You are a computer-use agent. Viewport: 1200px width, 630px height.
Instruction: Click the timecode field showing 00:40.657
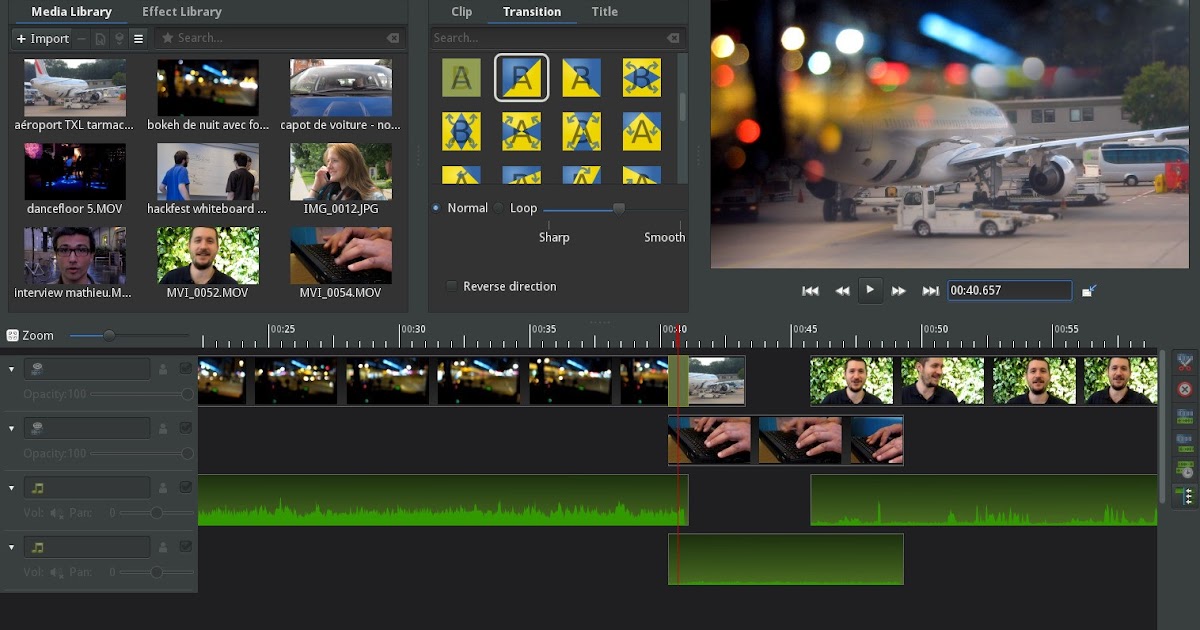tap(1010, 291)
